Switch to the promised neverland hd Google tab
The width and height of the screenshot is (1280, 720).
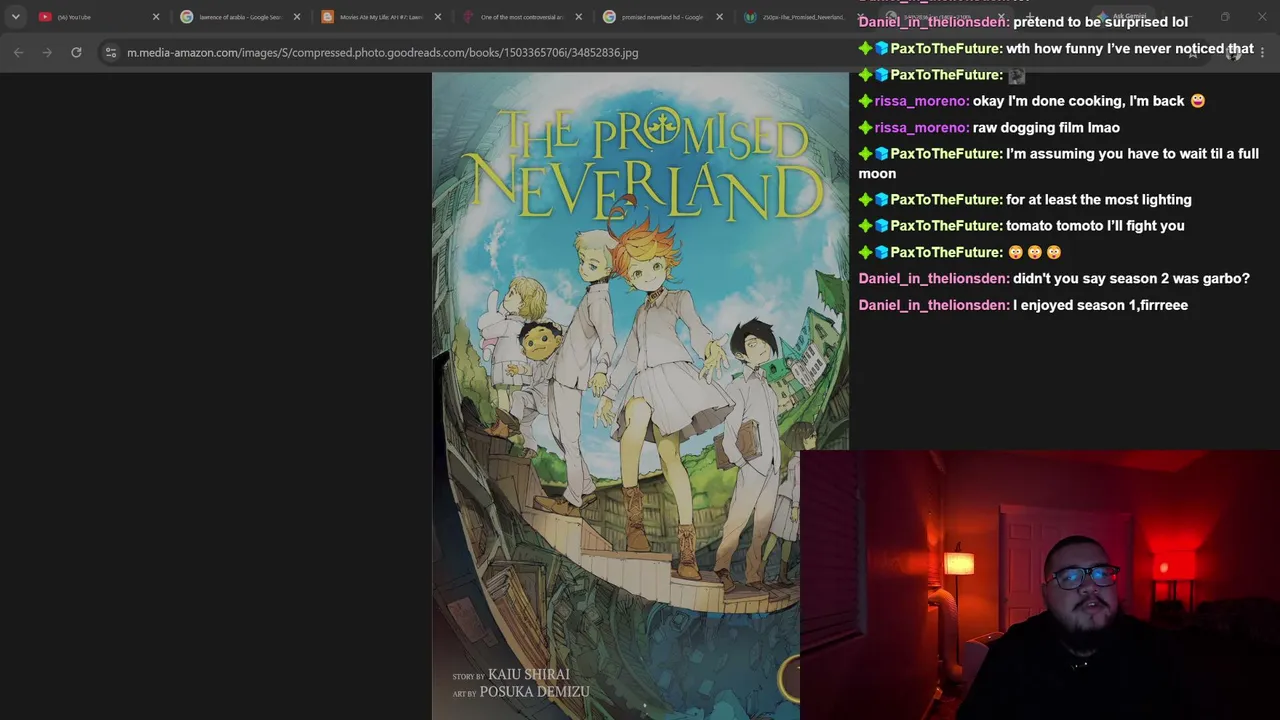663,17
